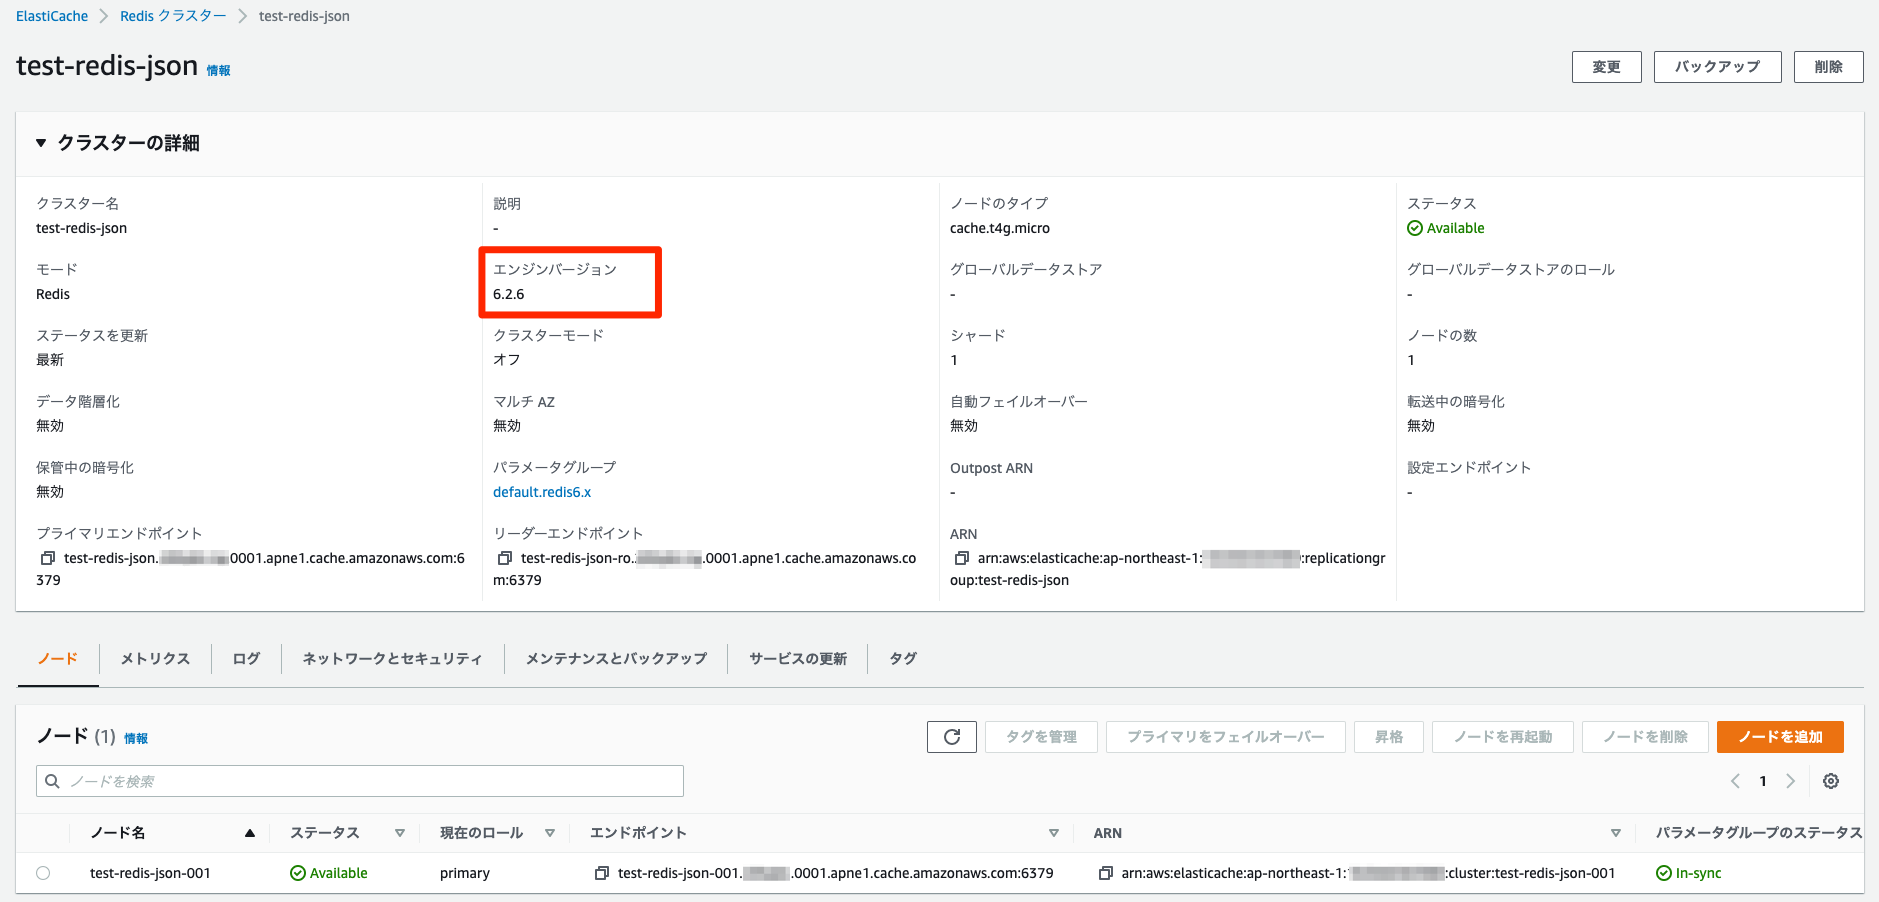
Task: Copy the endpoint of node test-redis-json-001
Action: tap(601, 873)
